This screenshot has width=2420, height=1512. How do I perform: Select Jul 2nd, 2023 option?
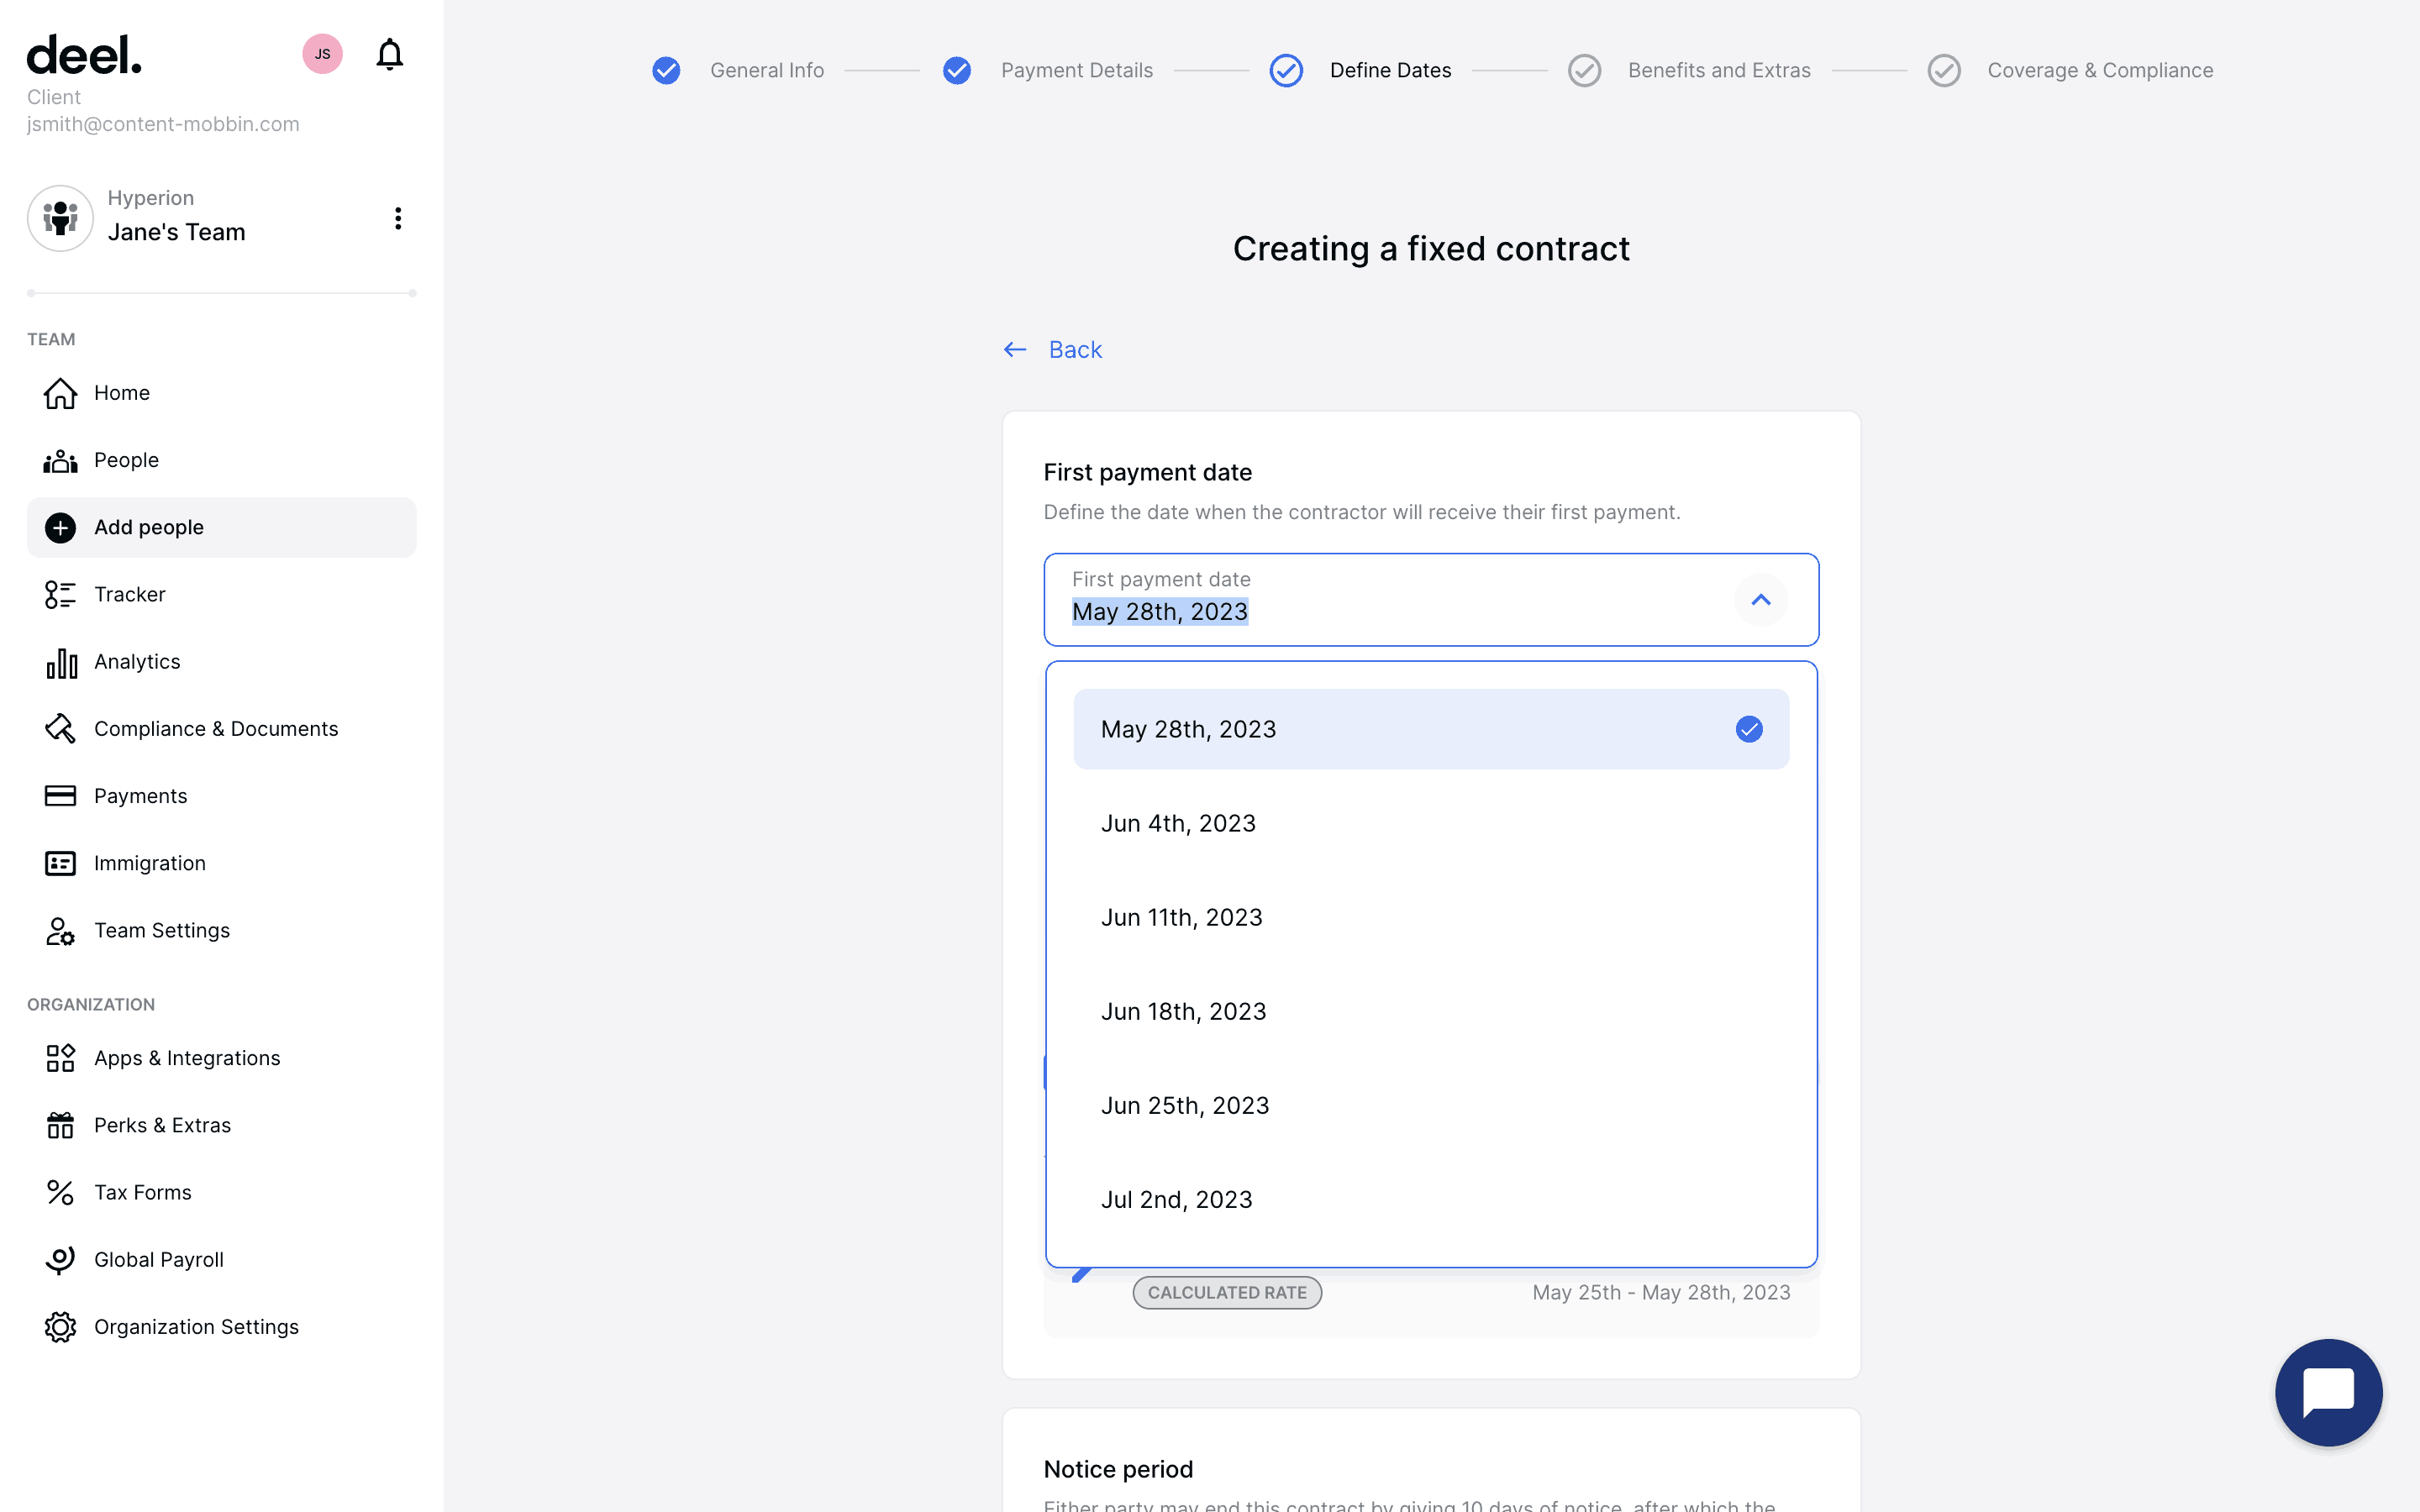coord(1431,1199)
